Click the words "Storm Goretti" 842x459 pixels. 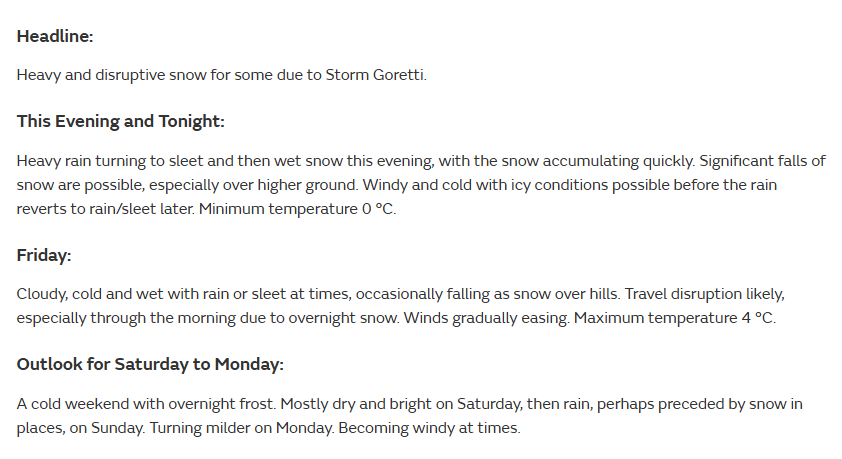click(x=375, y=75)
